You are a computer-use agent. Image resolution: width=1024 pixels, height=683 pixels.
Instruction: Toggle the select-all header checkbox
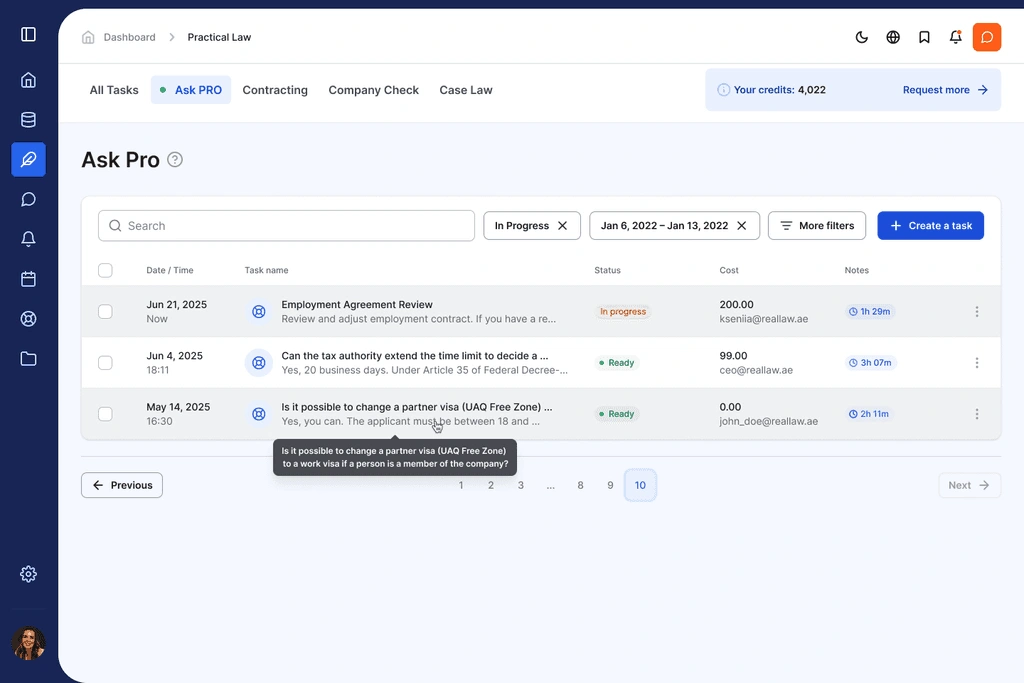pos(105,270)
